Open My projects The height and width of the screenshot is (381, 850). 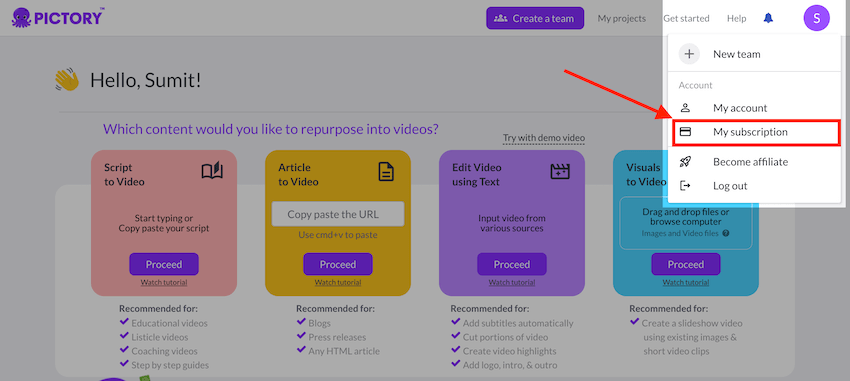tap(622, 18)
